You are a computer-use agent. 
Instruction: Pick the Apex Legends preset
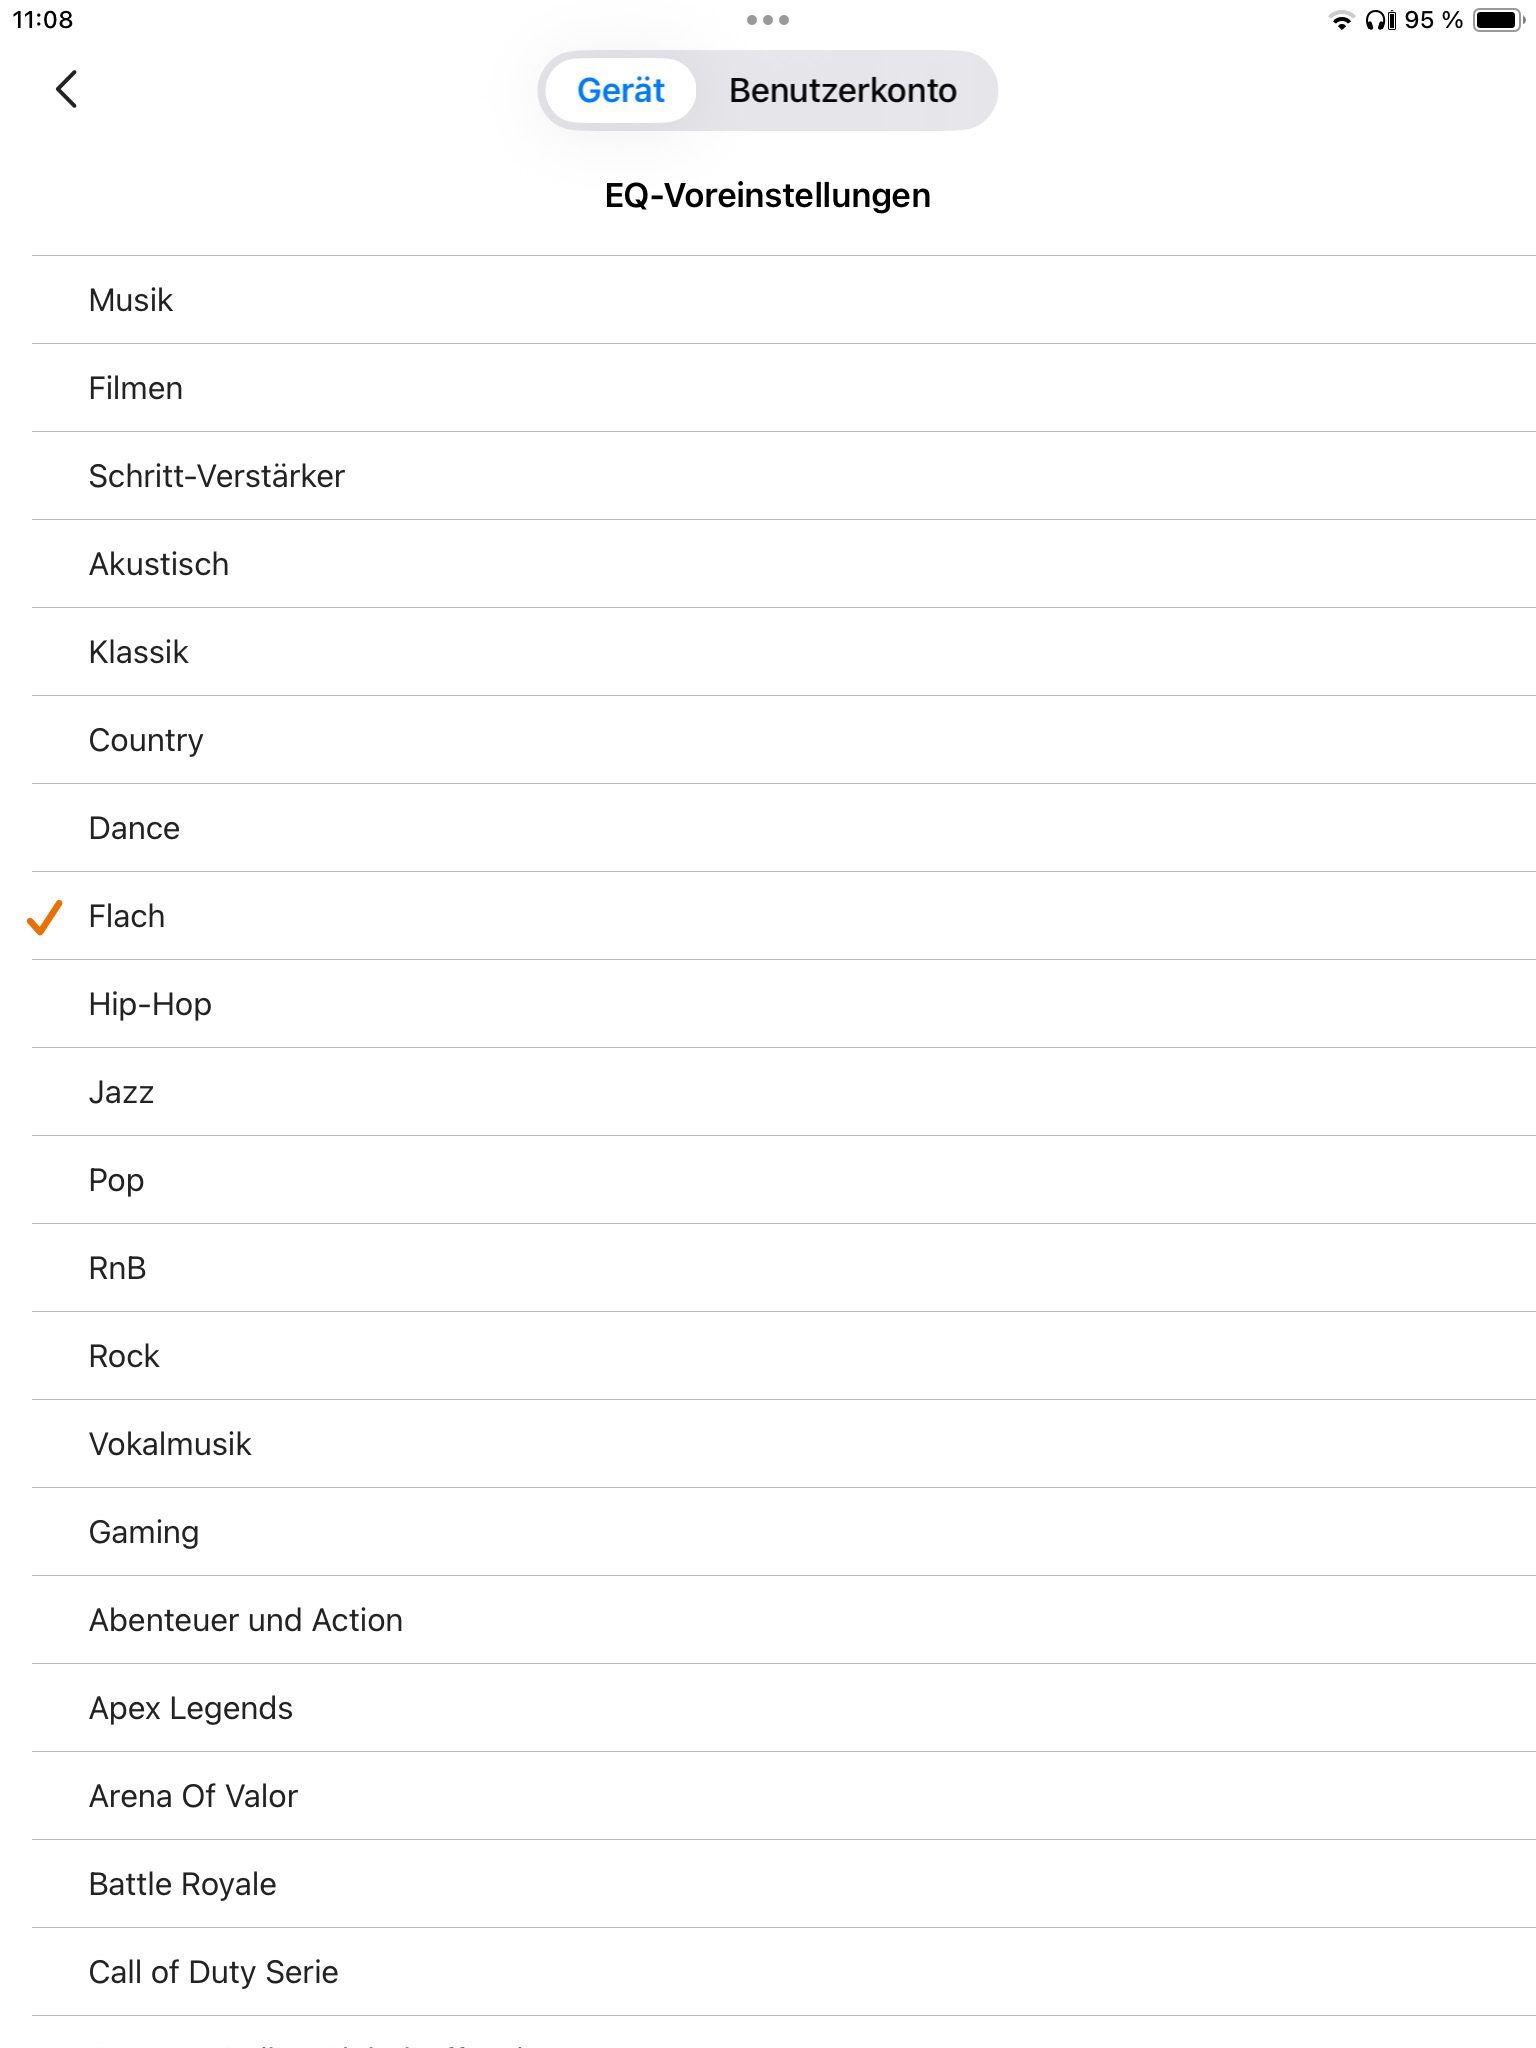(x=191, y=1708)
